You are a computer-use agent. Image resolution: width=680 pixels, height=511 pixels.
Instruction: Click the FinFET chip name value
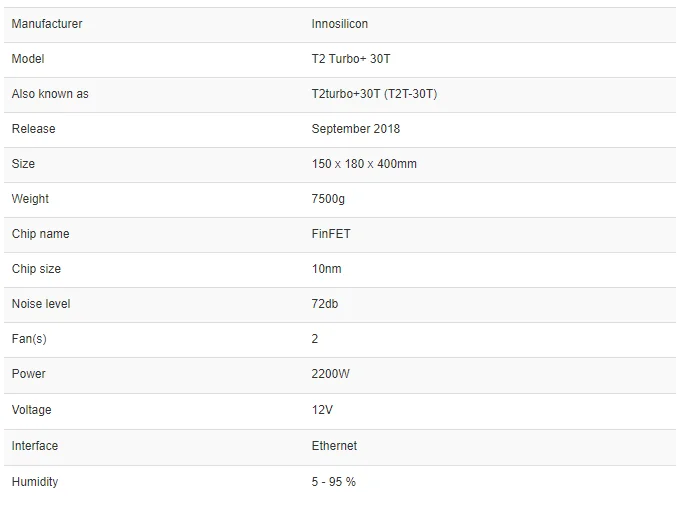(x=331, y=234)
